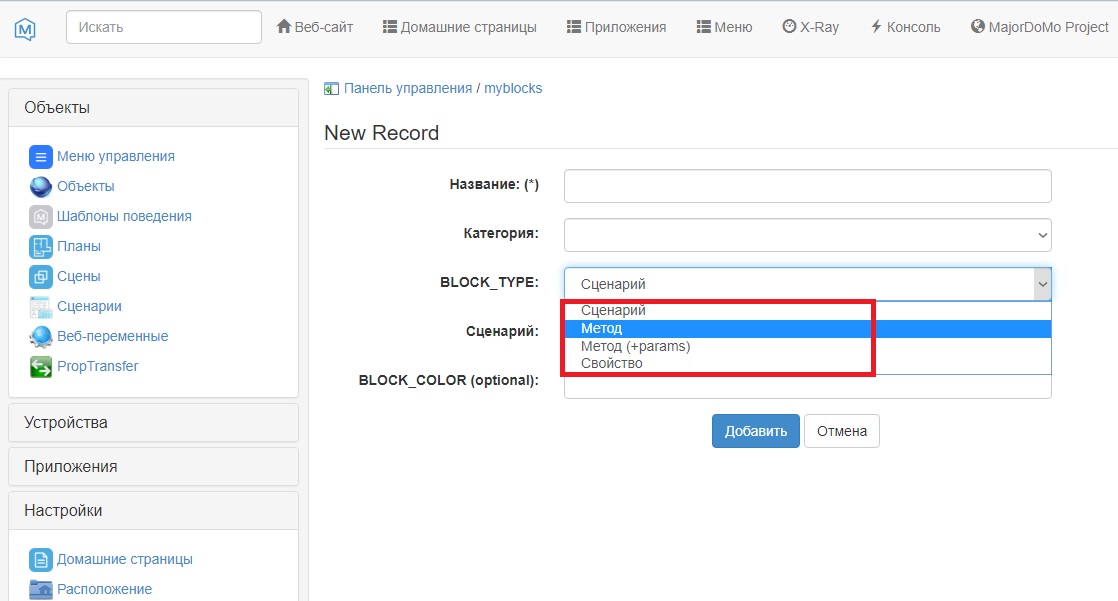
Task: Select Метод (+params) option in list
Action: point(635,346)
